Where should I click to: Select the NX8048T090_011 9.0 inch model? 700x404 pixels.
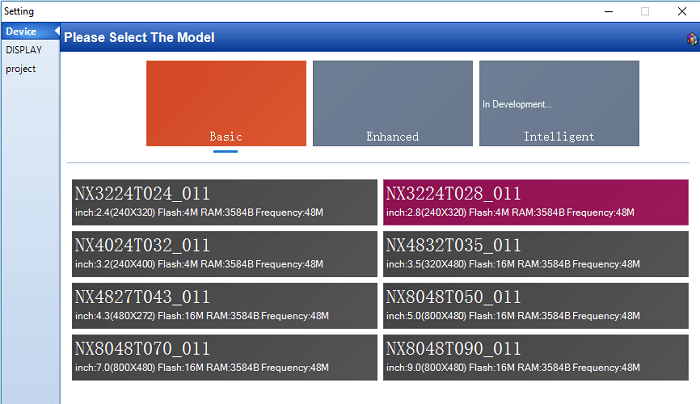pos(536,357)
